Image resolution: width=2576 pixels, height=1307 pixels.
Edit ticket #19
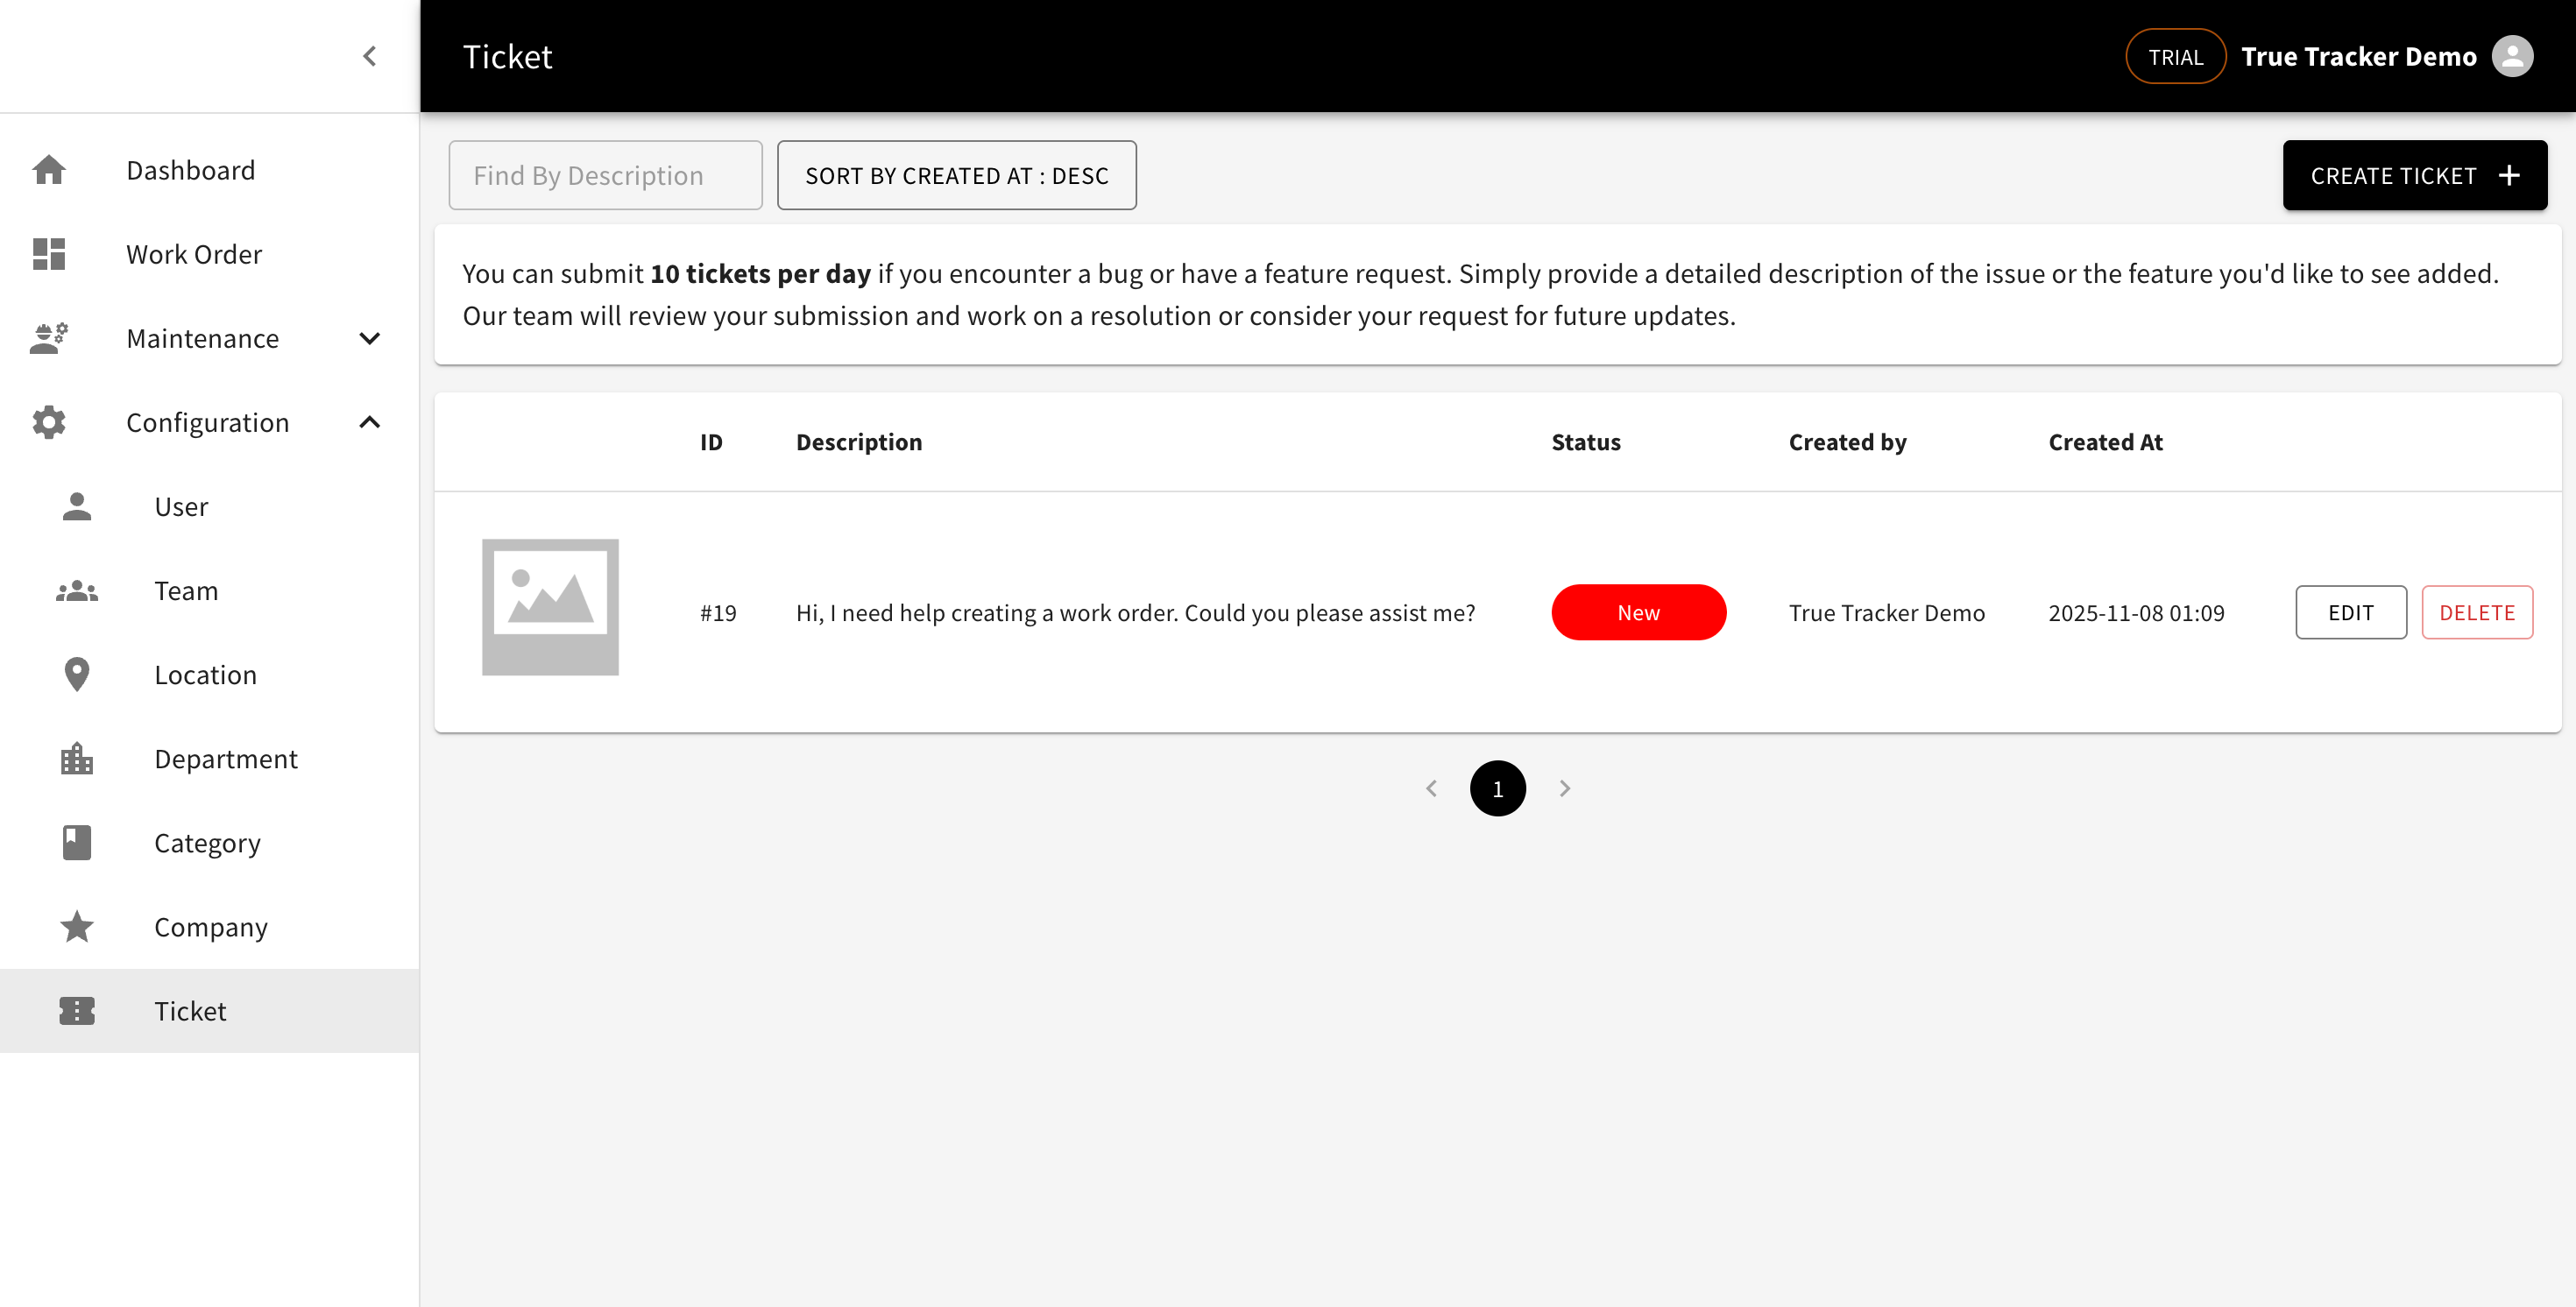pyautogui.click(x=2350, y=612)
